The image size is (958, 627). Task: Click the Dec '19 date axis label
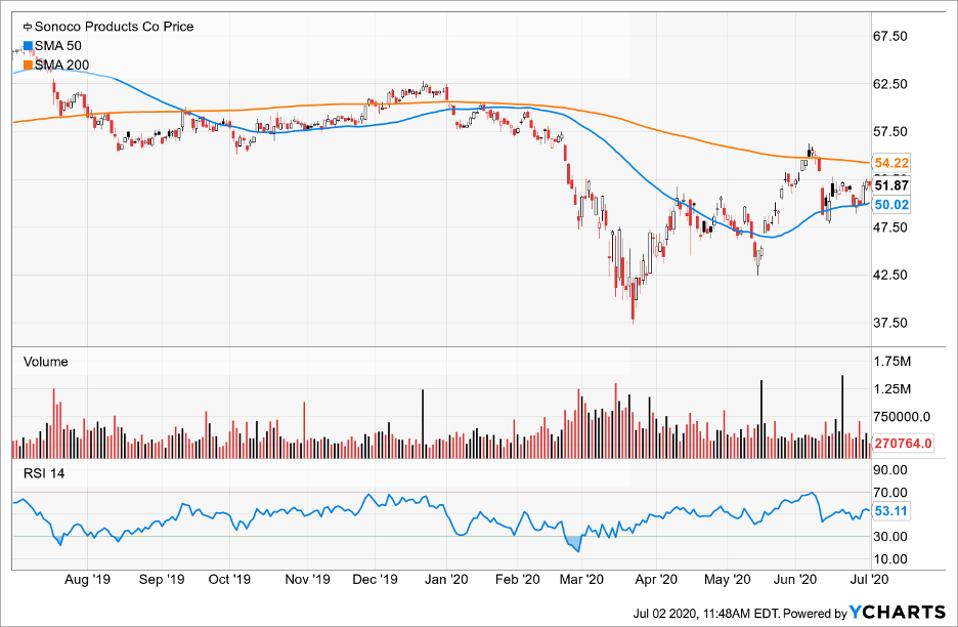coord(375,579)
